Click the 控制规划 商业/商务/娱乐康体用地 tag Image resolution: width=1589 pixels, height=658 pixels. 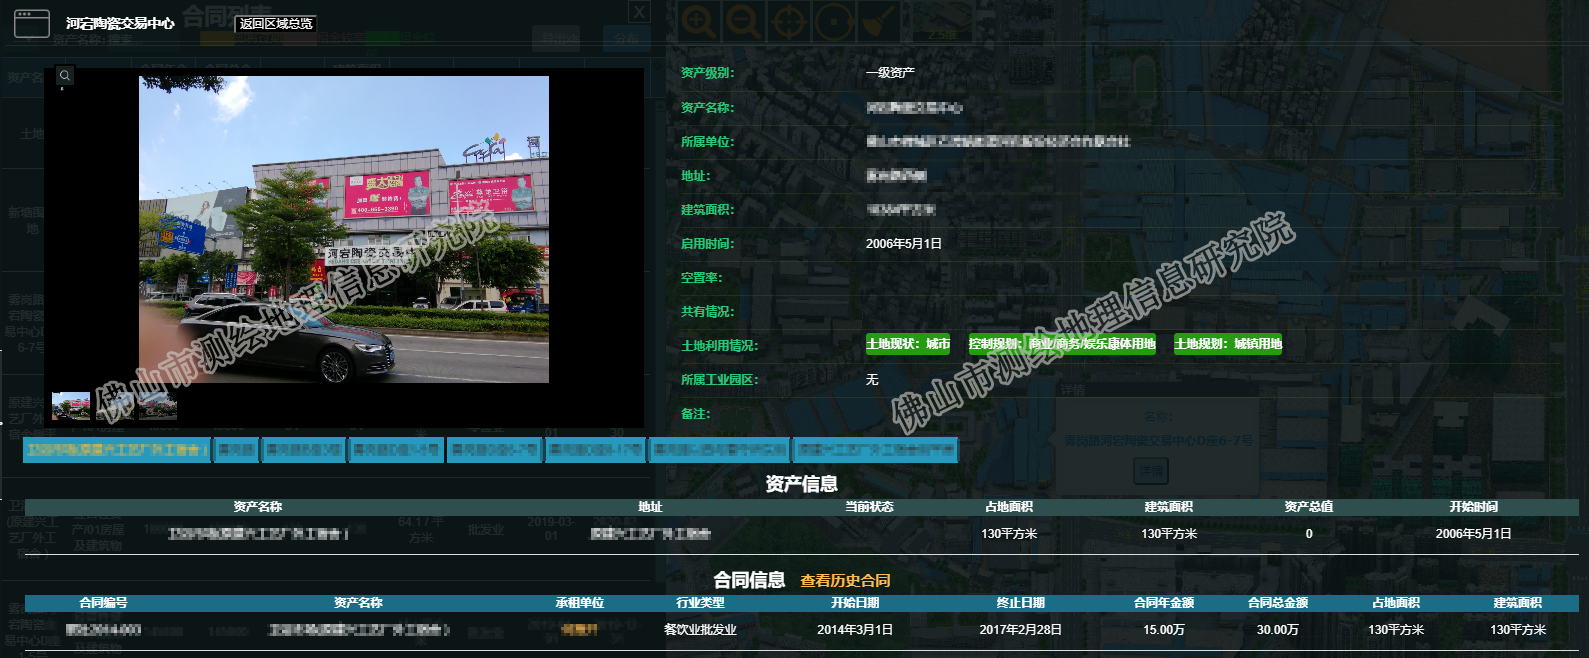(1062, 344)
